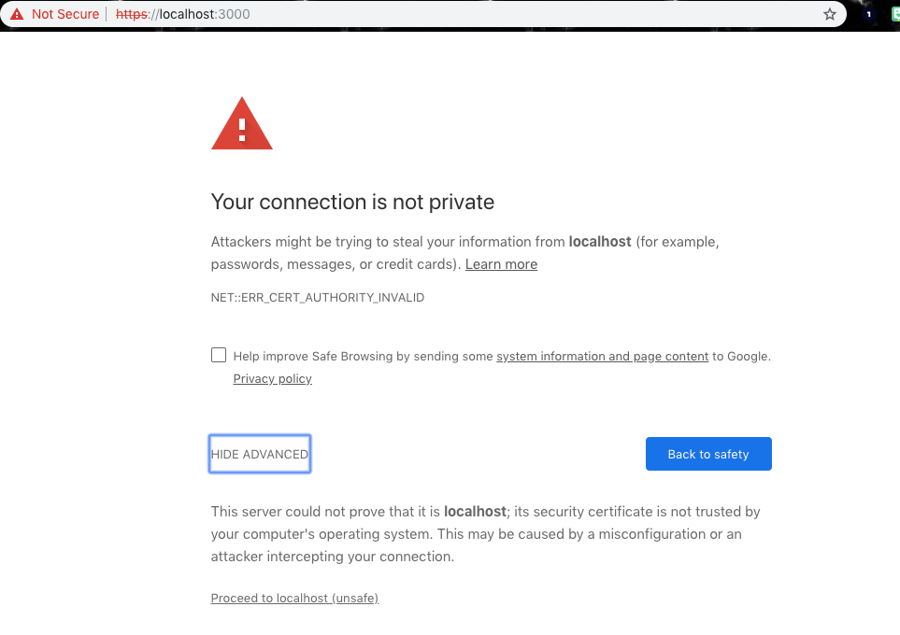Click the Back to safety button
This screenshot has width=900, height=635.
[x=708, y=454]
